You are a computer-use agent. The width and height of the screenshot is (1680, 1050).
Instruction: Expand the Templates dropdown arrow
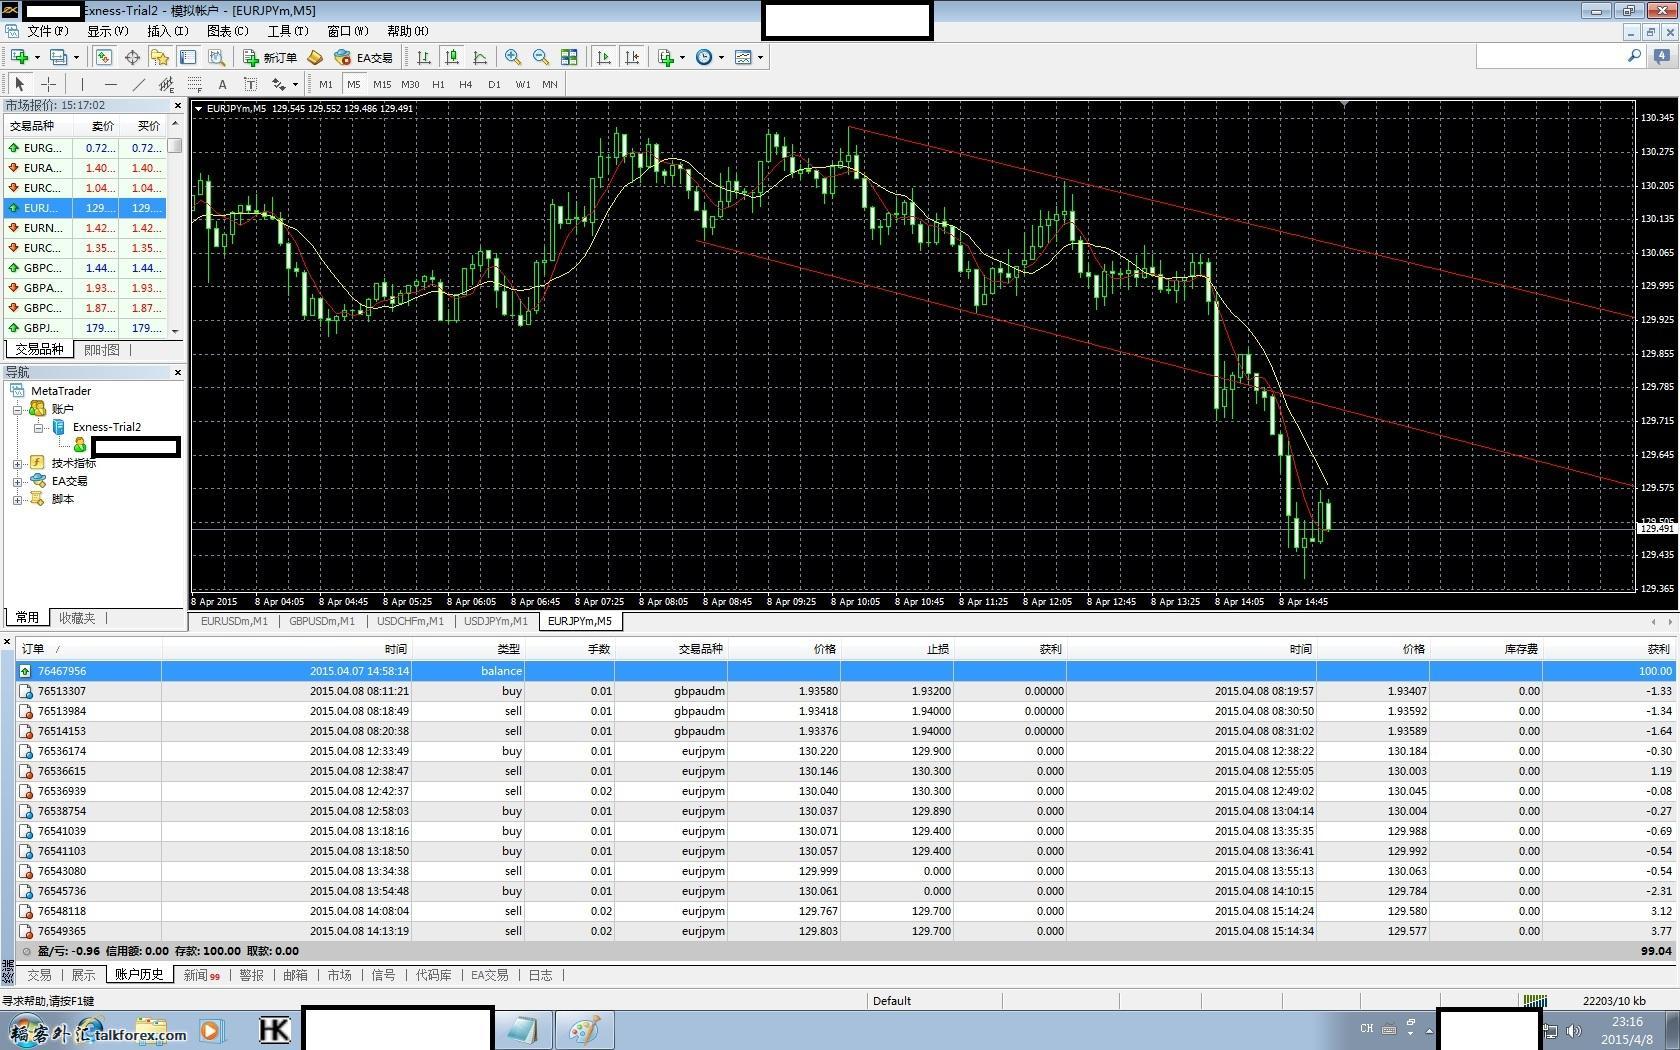coord(760,57)
